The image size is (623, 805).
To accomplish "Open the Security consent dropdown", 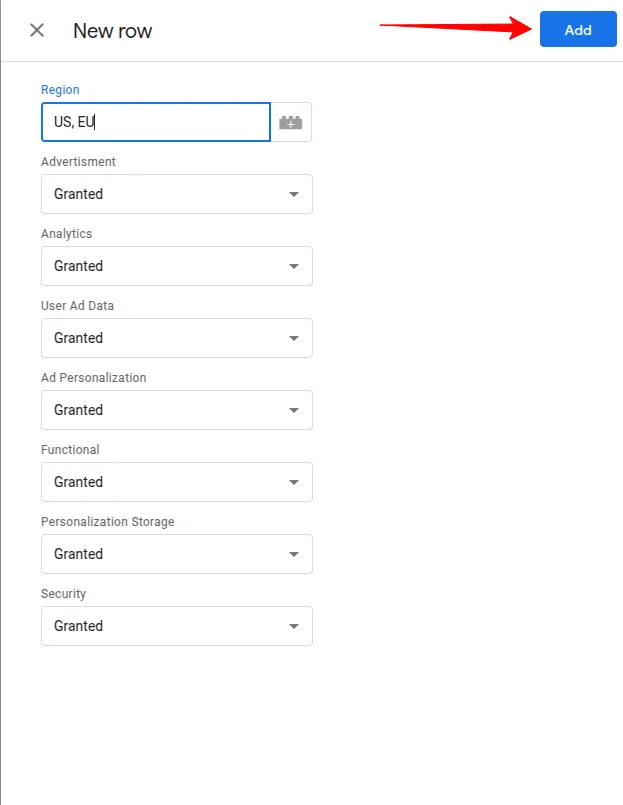I will pyautogui.click(x=176, y=626).
